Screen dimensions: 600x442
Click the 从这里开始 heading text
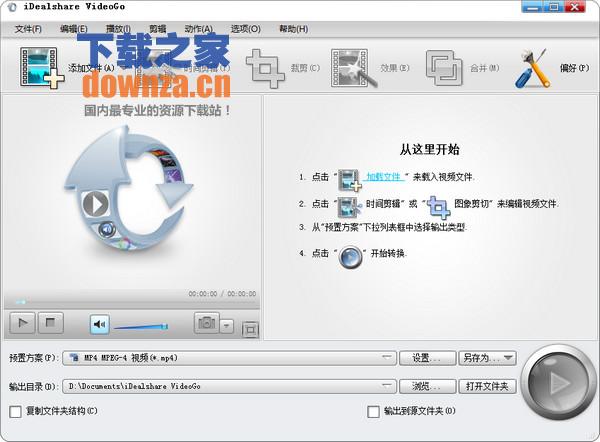[429, 149]
